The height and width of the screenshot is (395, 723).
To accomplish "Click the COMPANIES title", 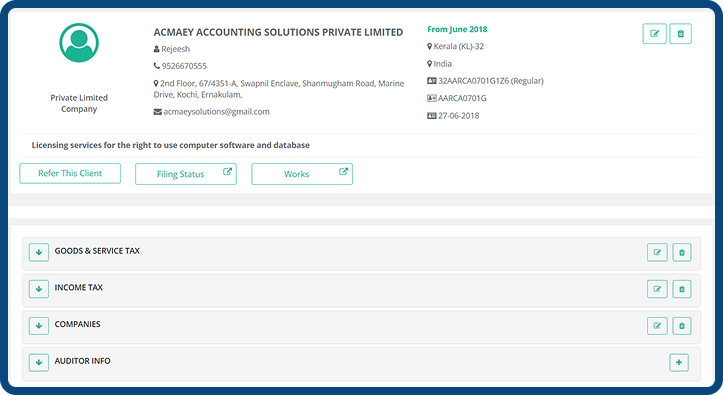I will (77, 324).
